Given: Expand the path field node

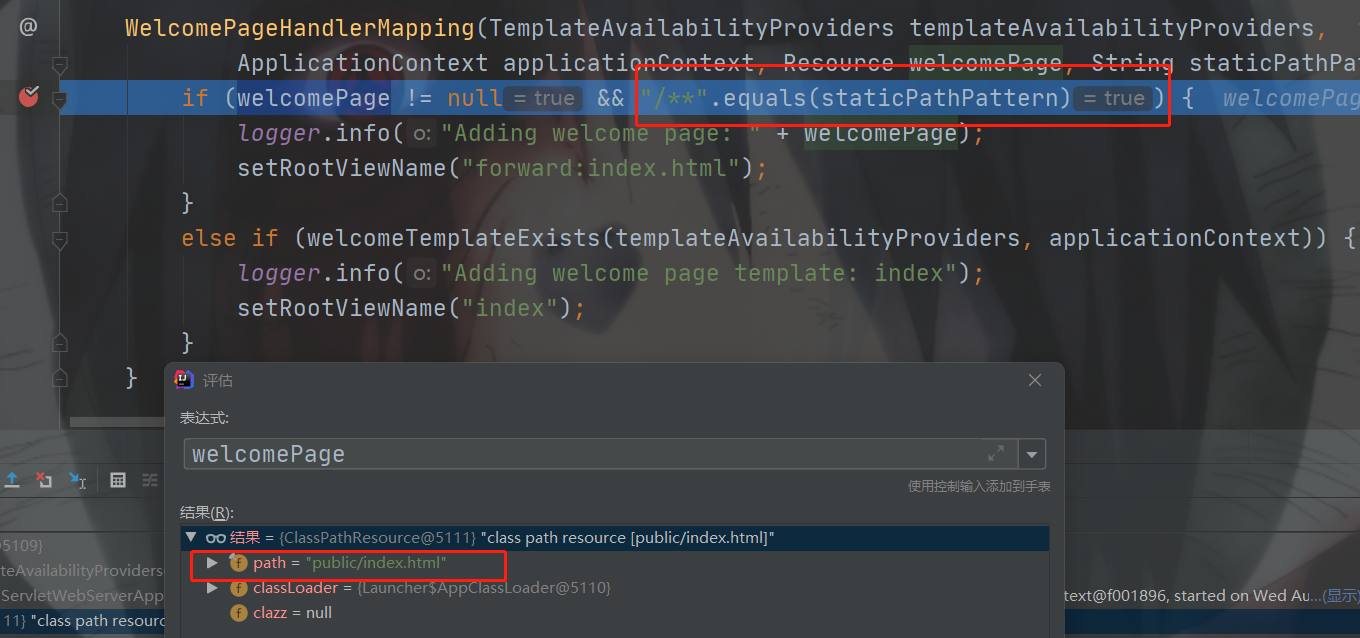Looking at the screenshot, I should [212, 563].
